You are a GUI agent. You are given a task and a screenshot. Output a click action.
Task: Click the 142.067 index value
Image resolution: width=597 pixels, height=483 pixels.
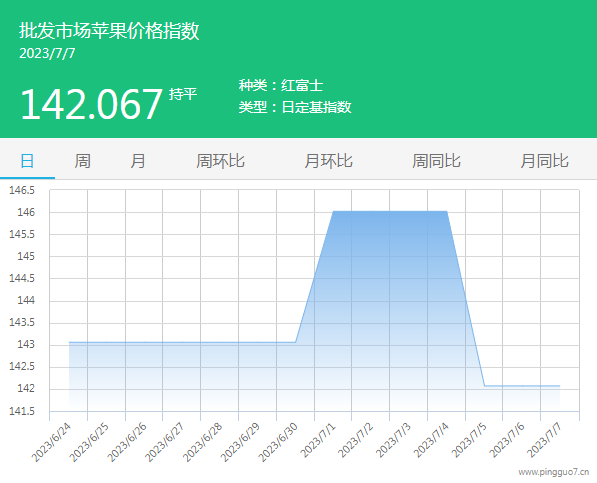tap(91, 104)
